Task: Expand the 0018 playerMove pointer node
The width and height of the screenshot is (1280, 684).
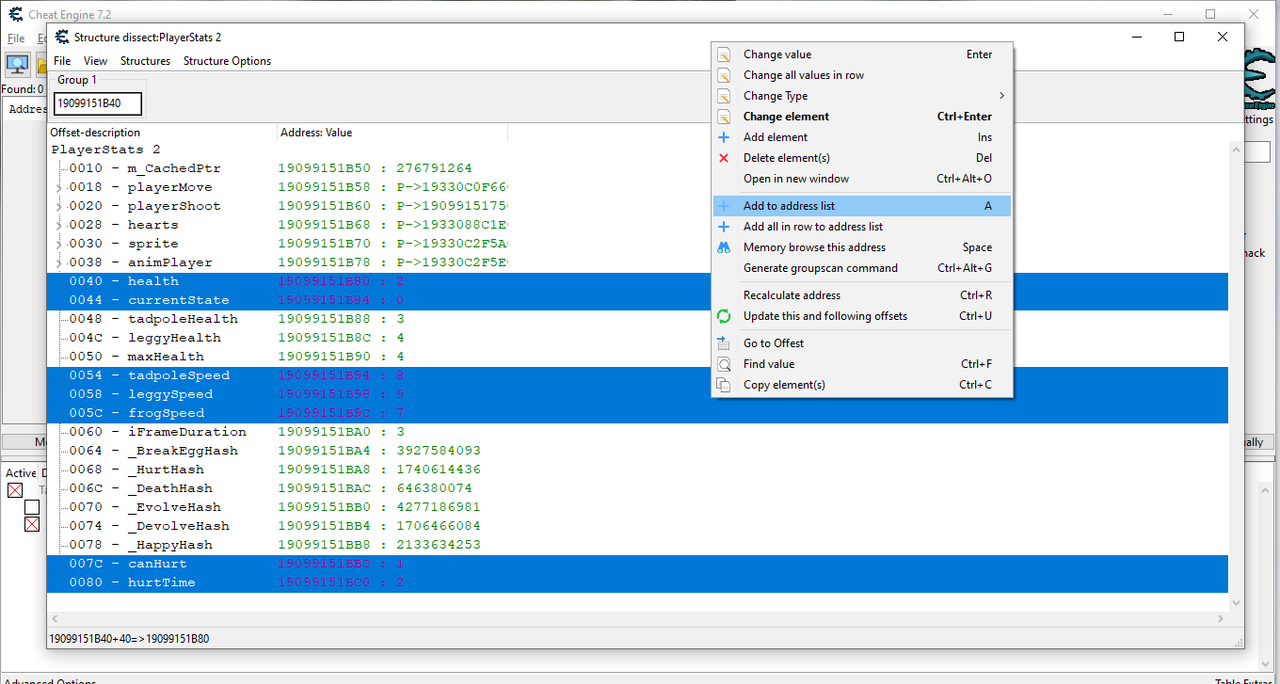Action: pos(58,188)
